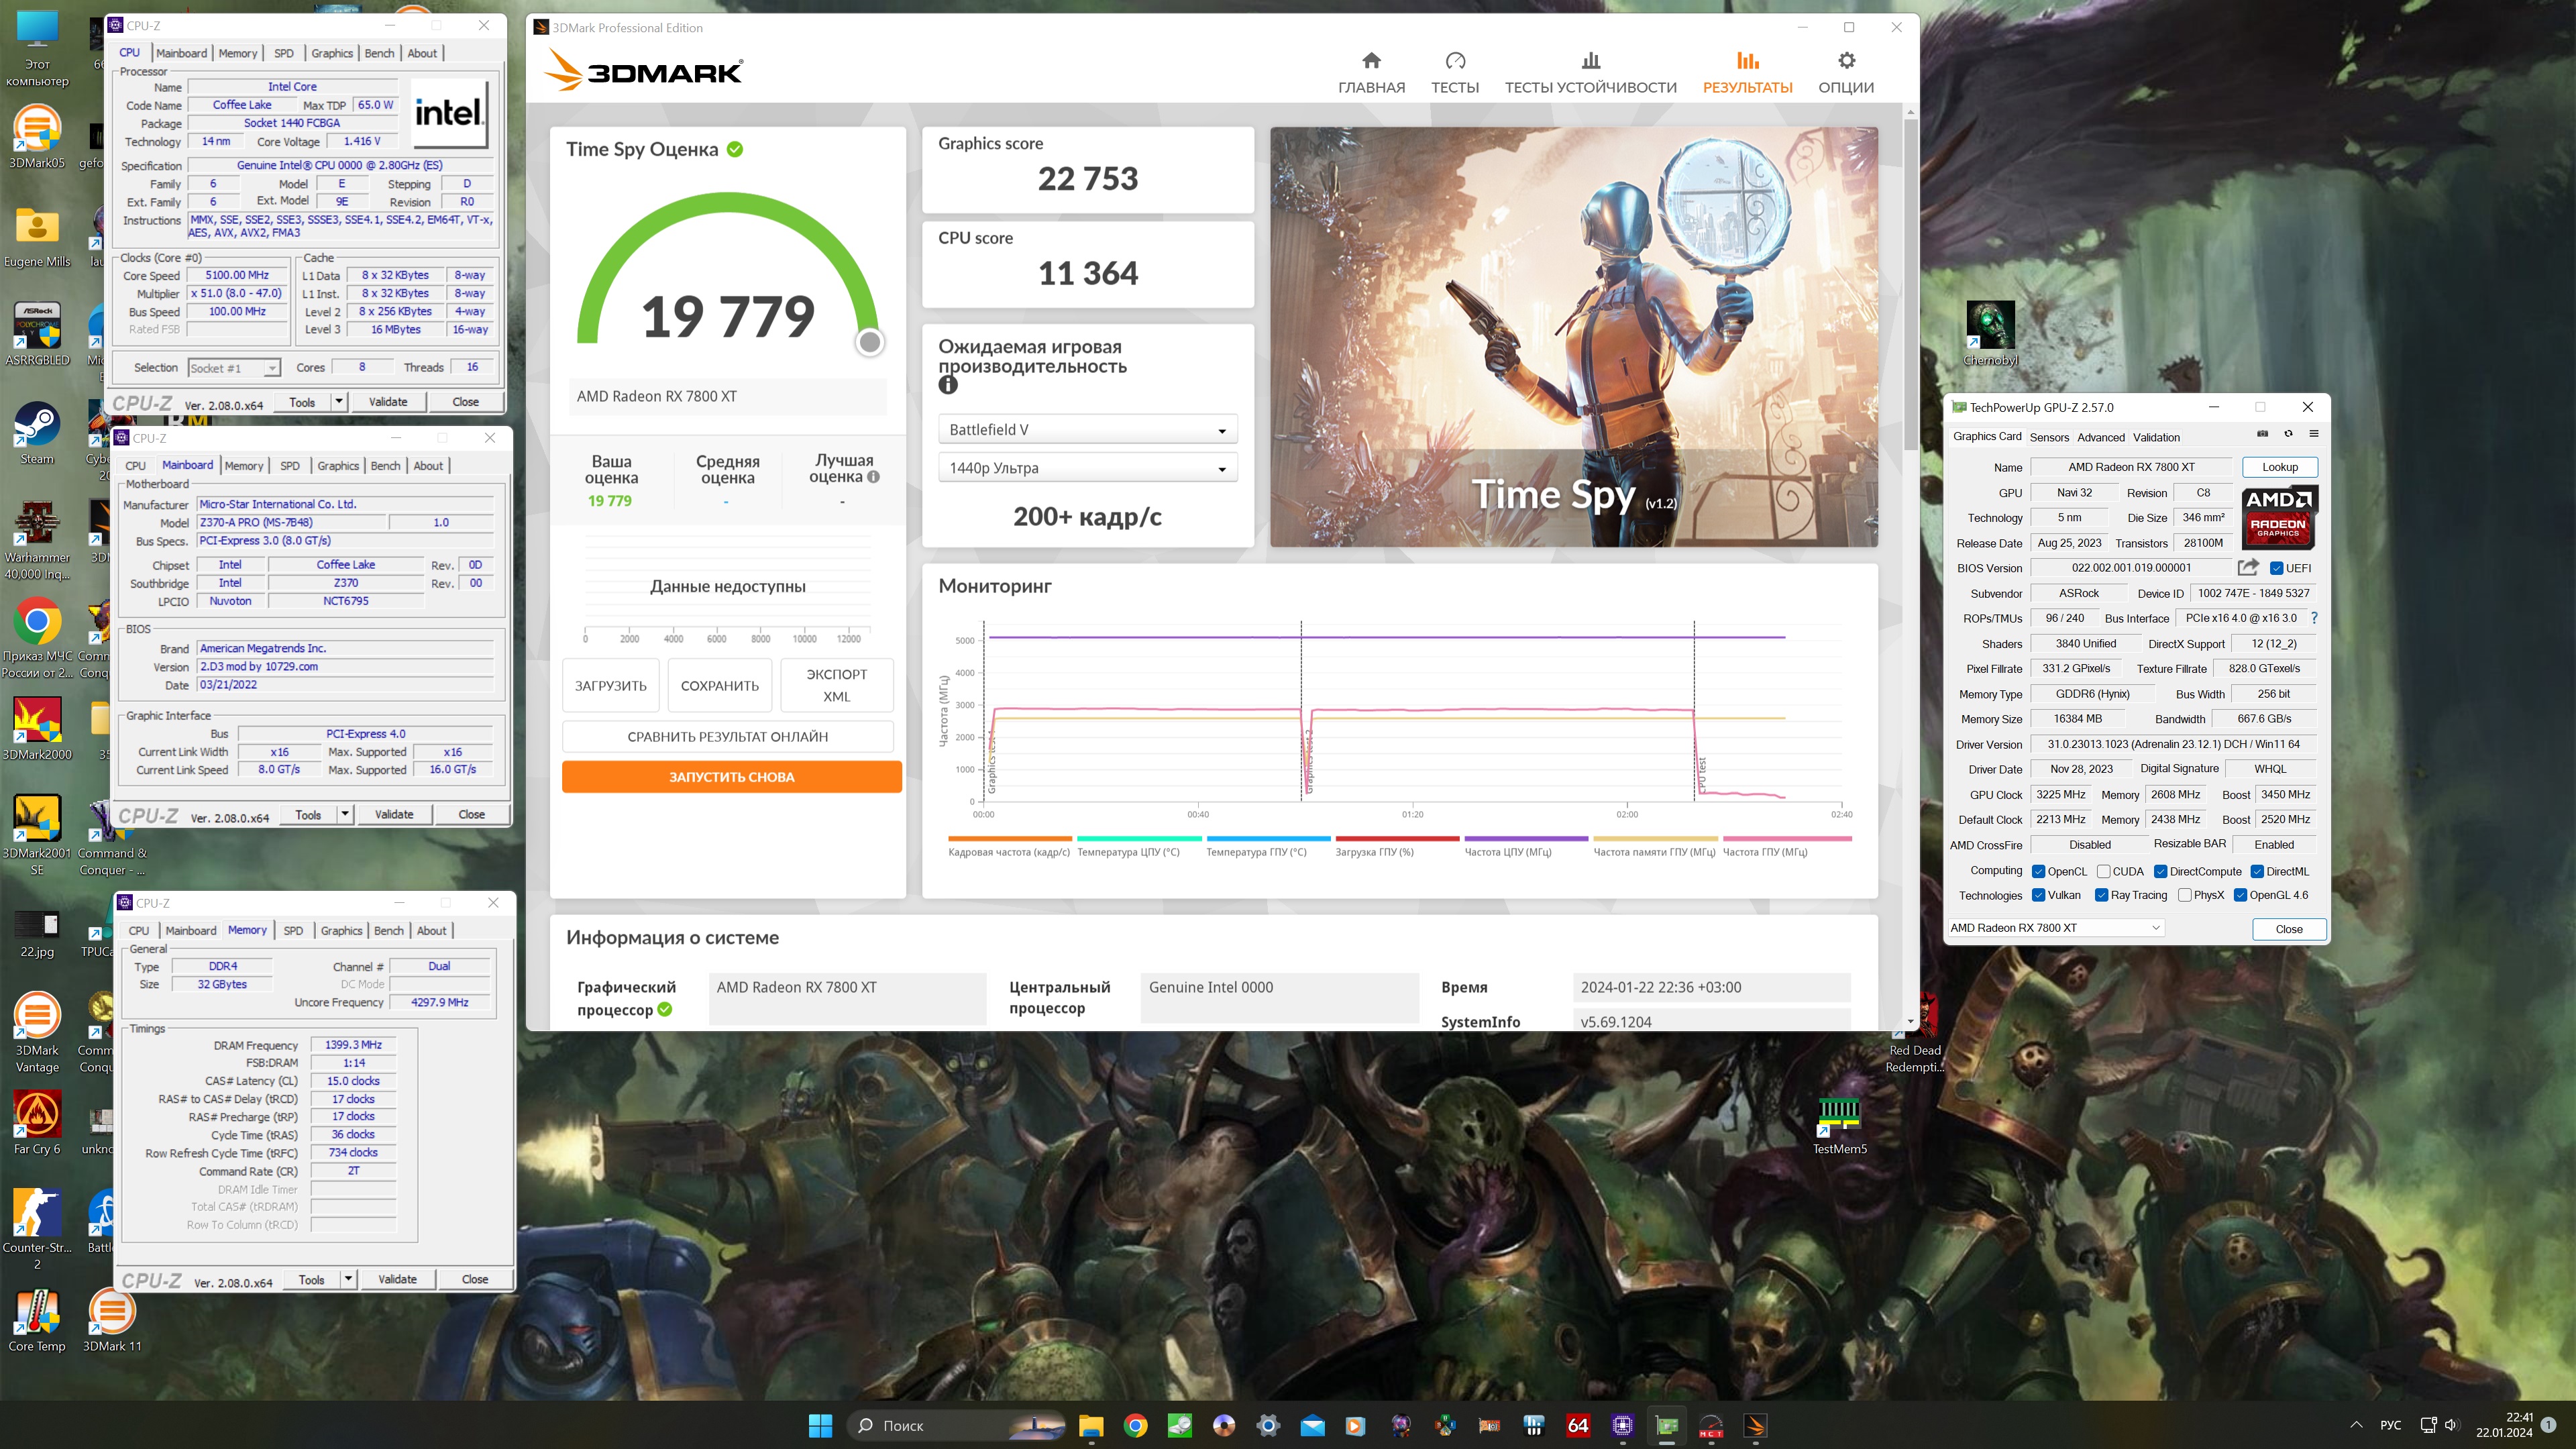Open РУС language switcher in tray
The width and height of the screenshot is (2576, 1449).
(2390, 1425)
